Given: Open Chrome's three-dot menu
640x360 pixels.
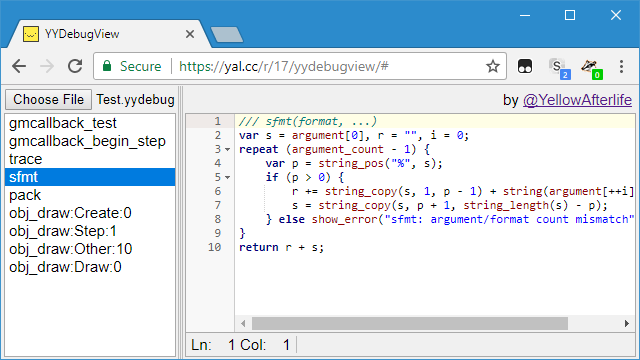Looking at the screenshot, I should pos(621,66).
